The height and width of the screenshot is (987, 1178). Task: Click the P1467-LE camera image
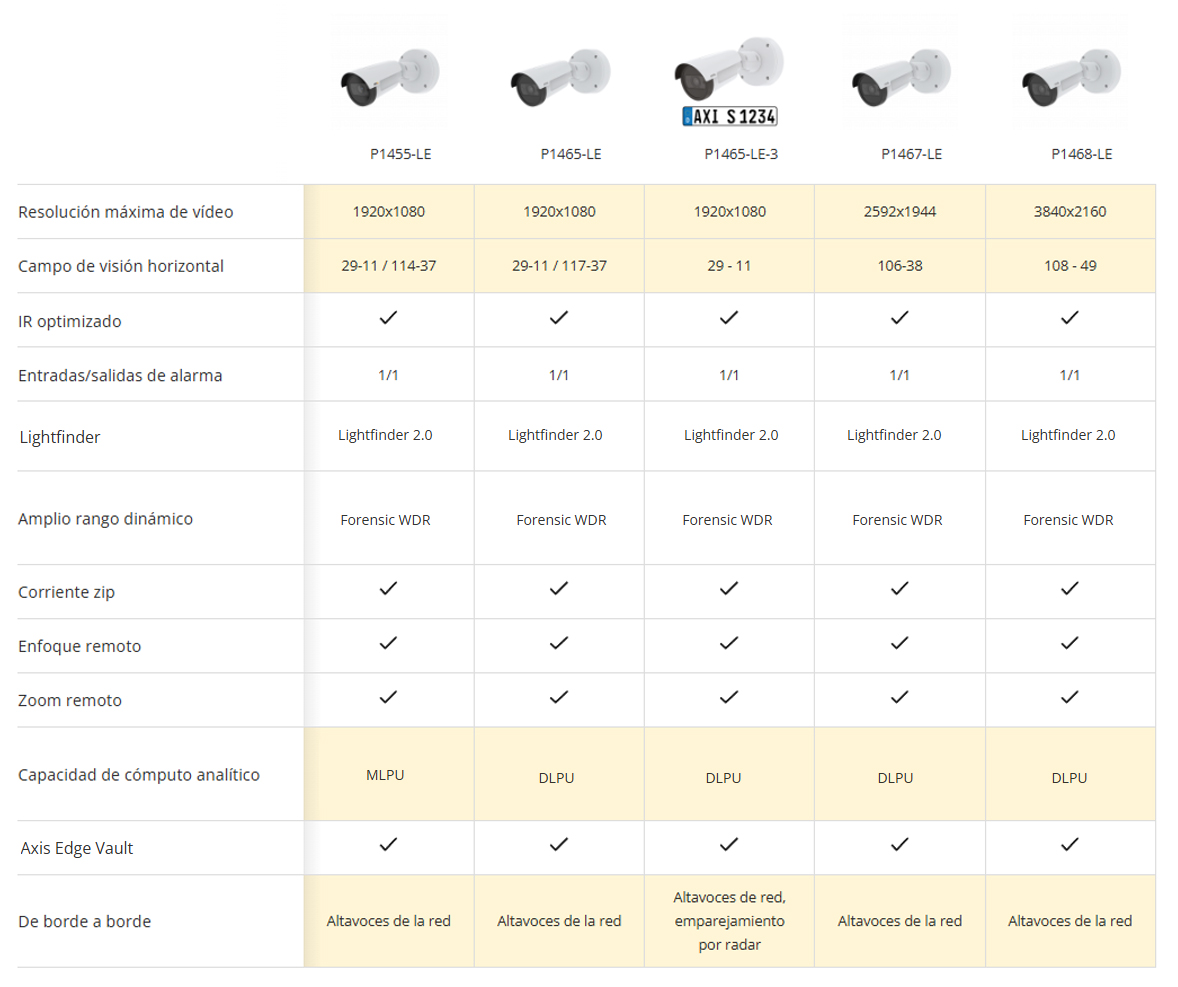pos(900,78)
